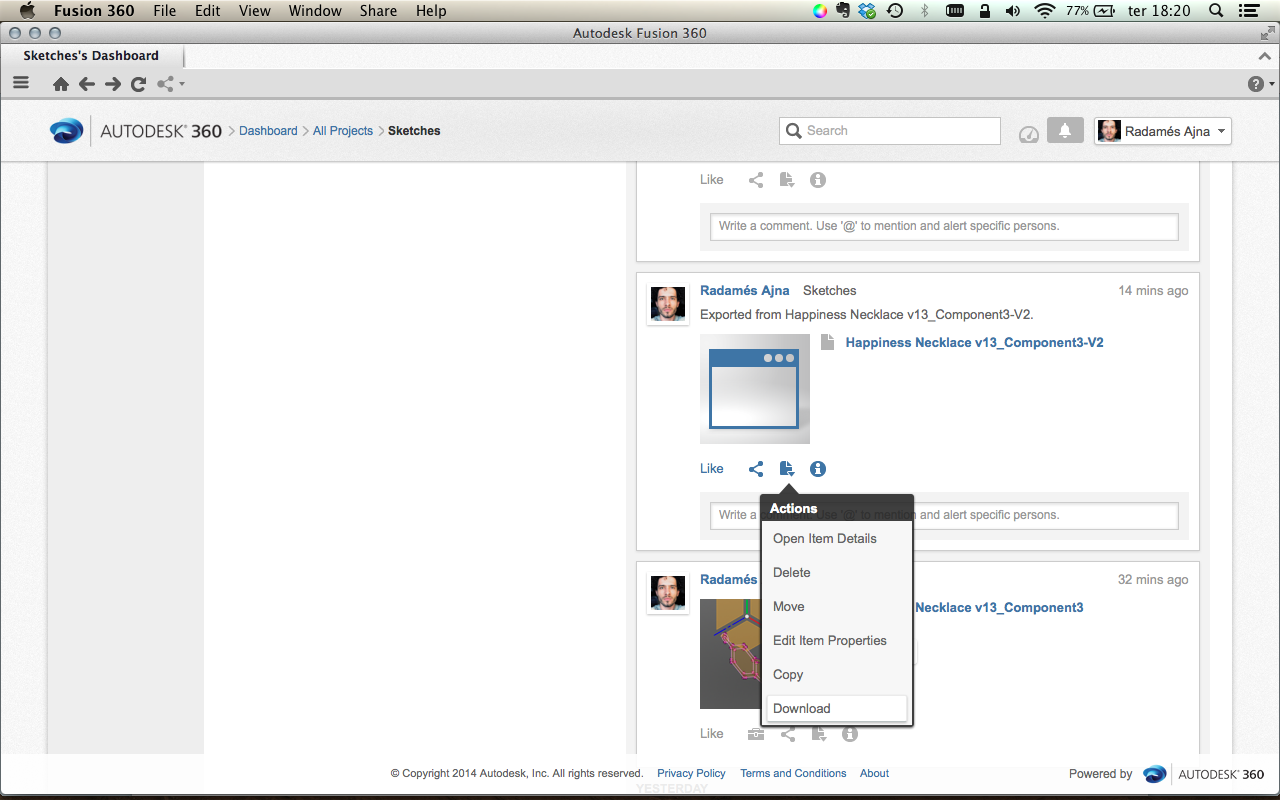Like the Component3-V2 post

(x=712, y=468)
